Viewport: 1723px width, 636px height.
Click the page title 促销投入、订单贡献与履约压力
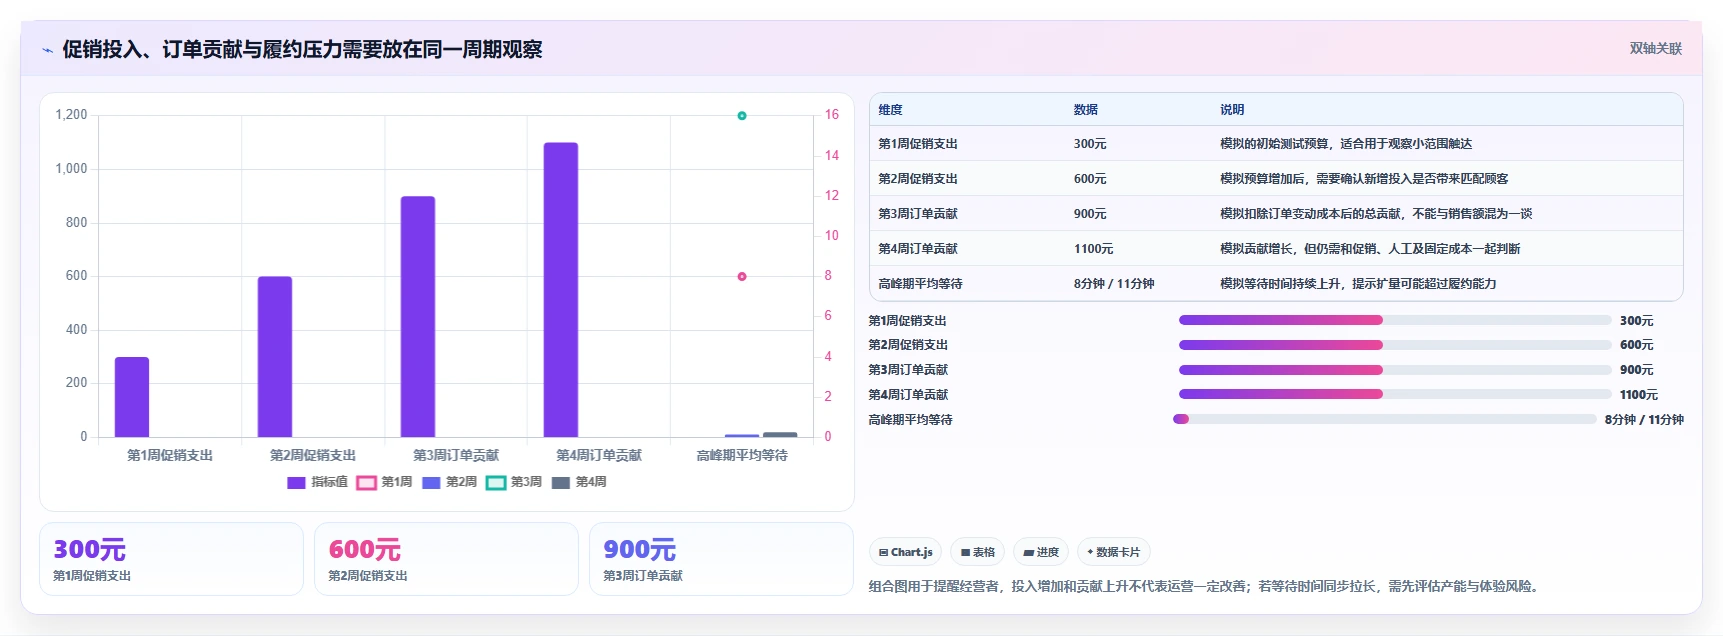[x=302, y=49]
